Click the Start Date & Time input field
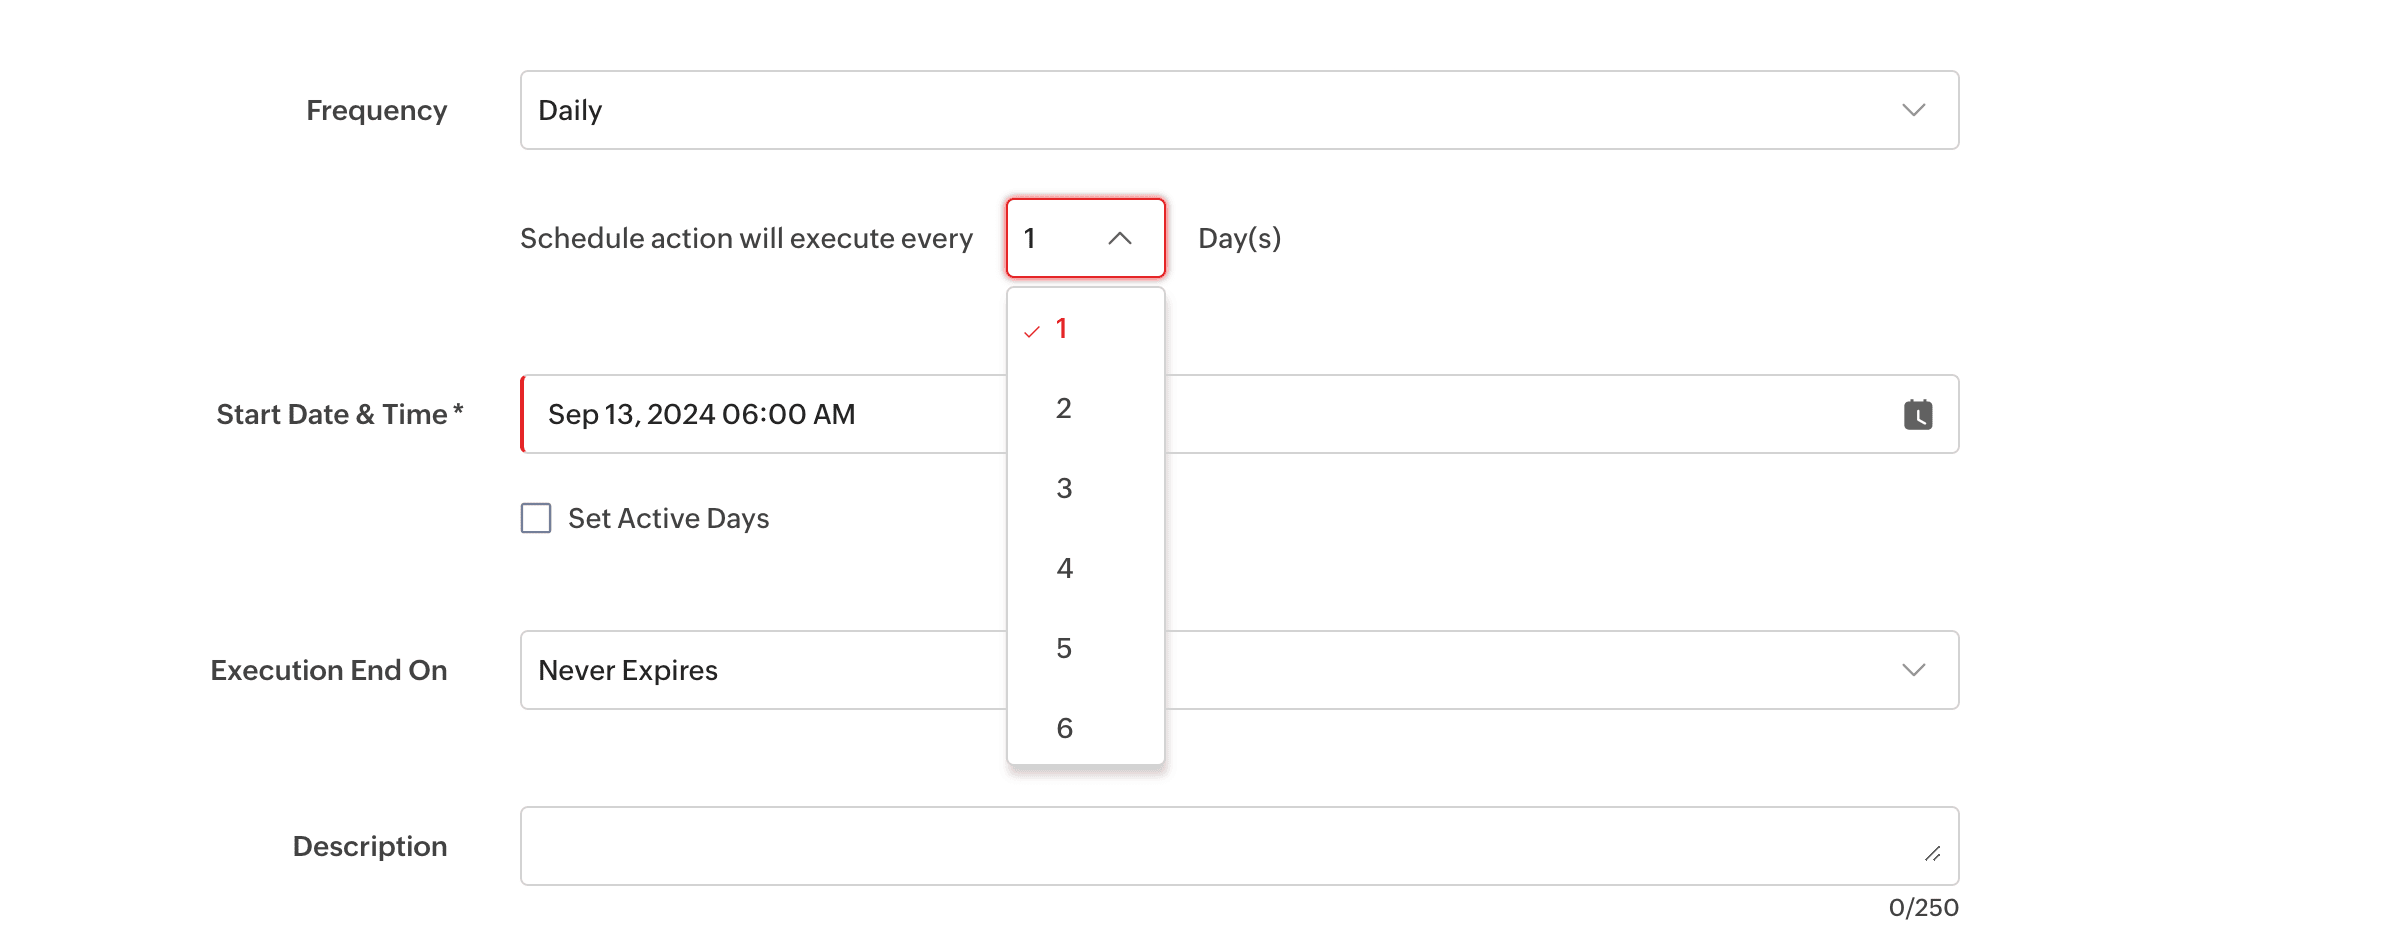Image resolution: width=2398 pixels, height=944 pixels. (x=760, y=414)
